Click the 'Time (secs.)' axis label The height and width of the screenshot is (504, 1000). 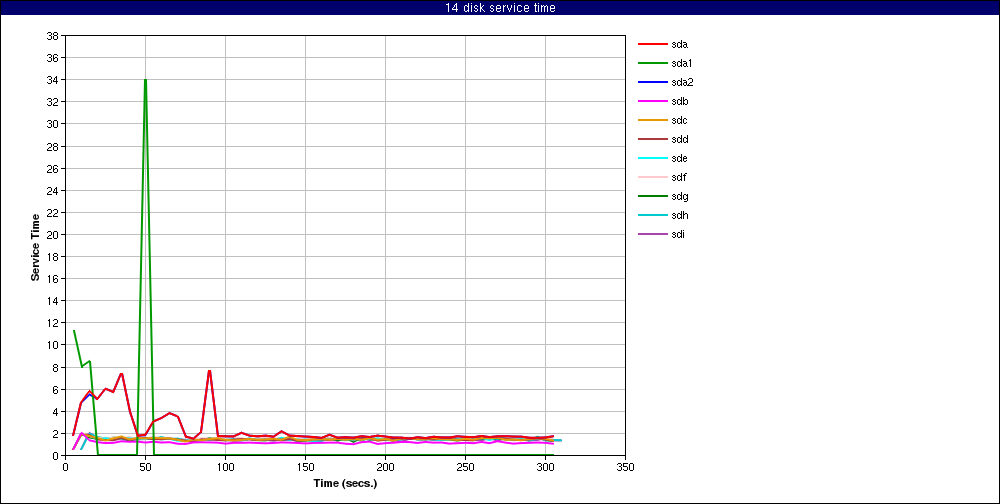pyautogui.click(x=345, y=483)
